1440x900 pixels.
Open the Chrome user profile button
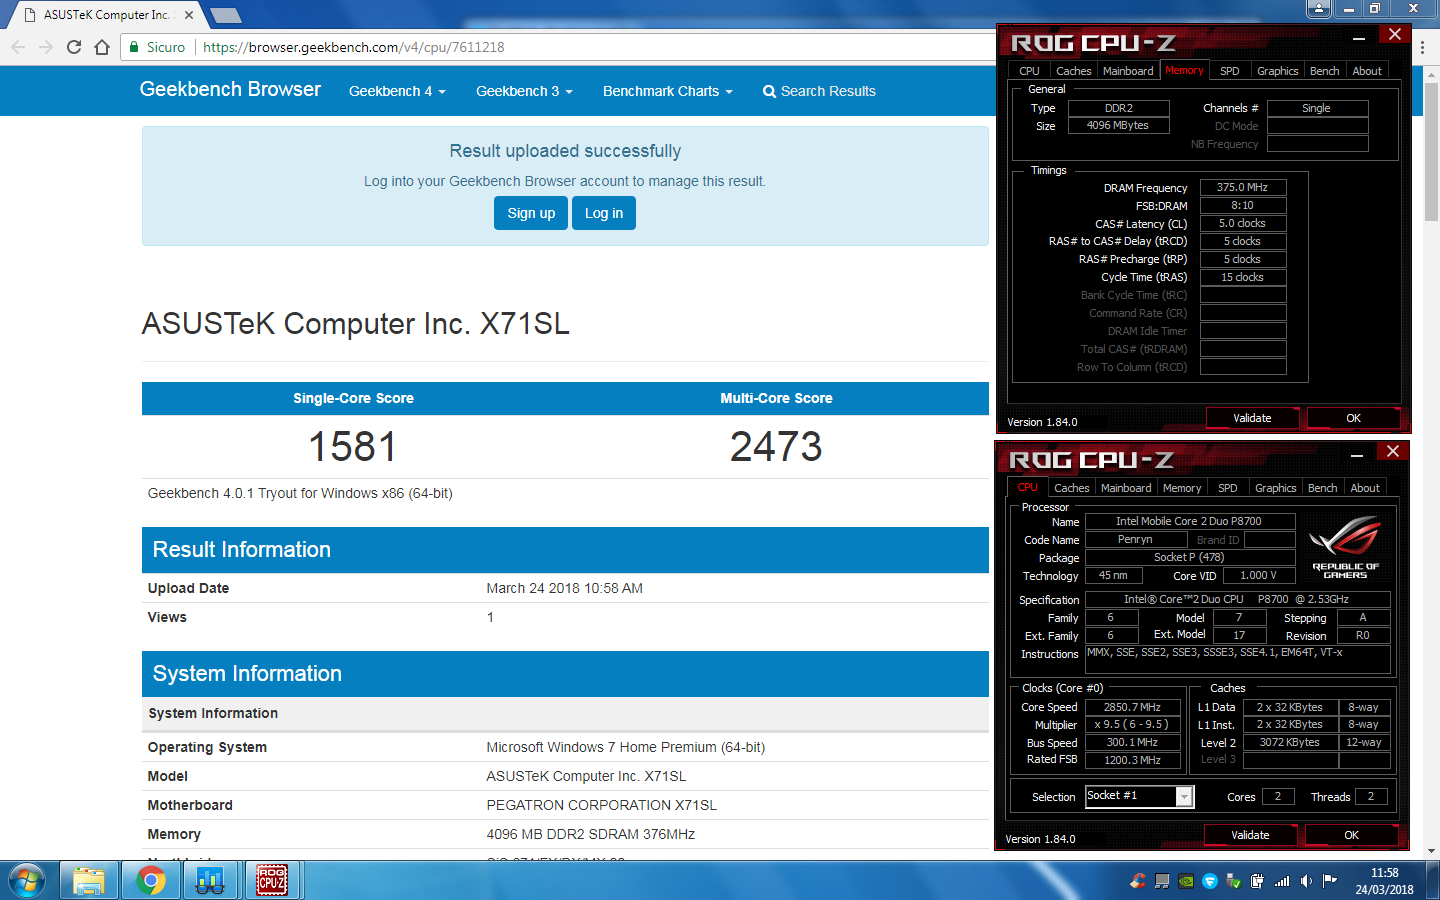coord(1319,8)
